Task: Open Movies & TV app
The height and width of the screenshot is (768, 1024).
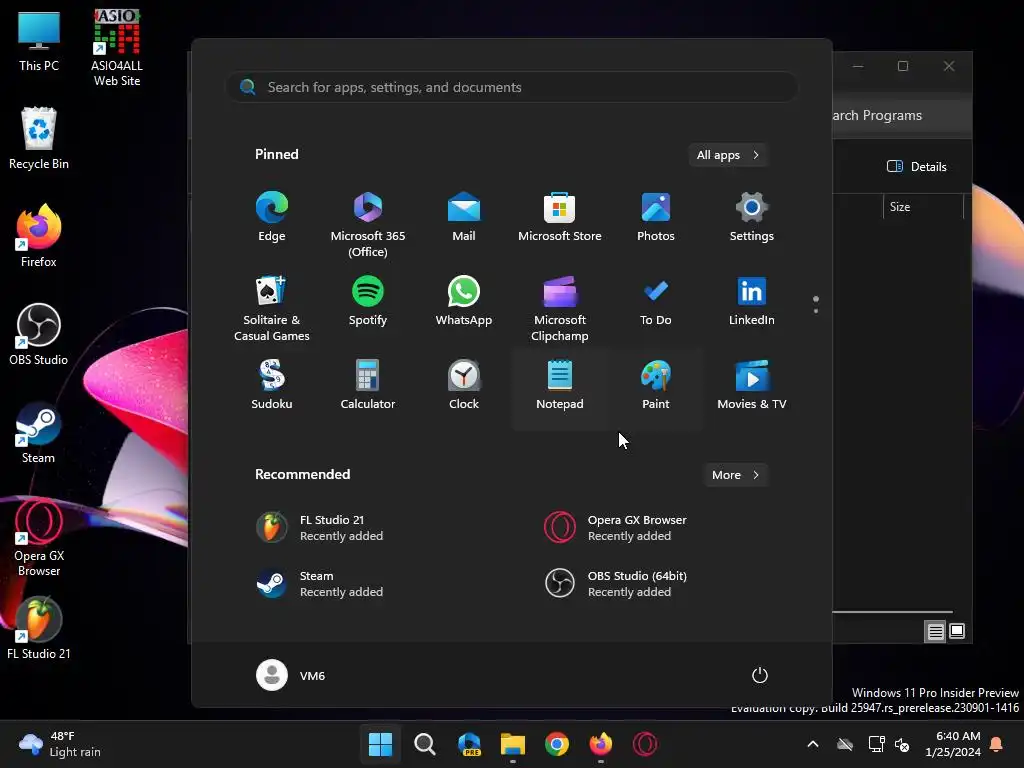Action: pyautogui.click(x=752, y=385)
